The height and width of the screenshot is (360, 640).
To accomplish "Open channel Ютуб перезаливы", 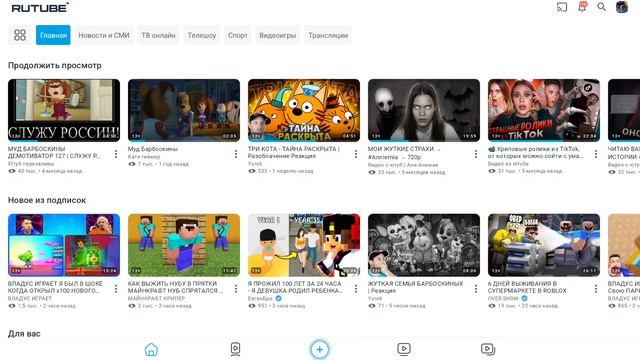I will click(31, 164).
